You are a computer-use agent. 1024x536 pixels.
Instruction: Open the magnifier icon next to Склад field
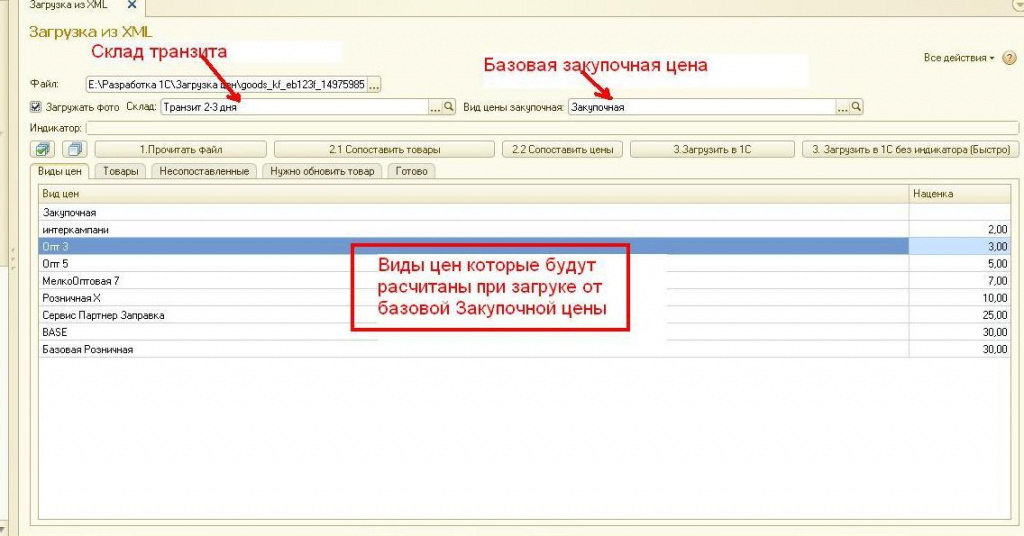pyautogui.click(x=449, y=106)
